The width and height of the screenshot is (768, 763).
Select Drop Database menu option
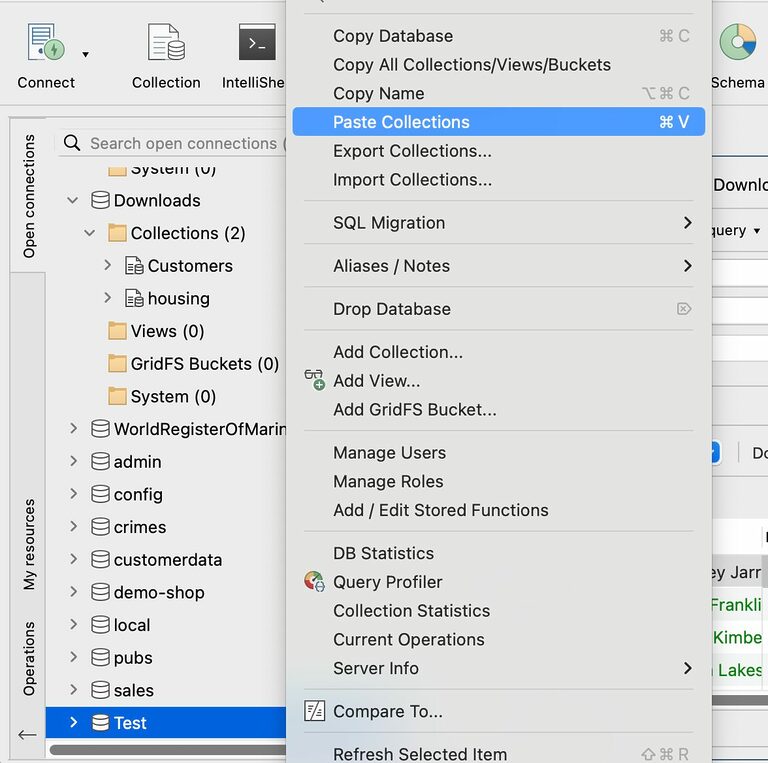click(x=391, y=309)
